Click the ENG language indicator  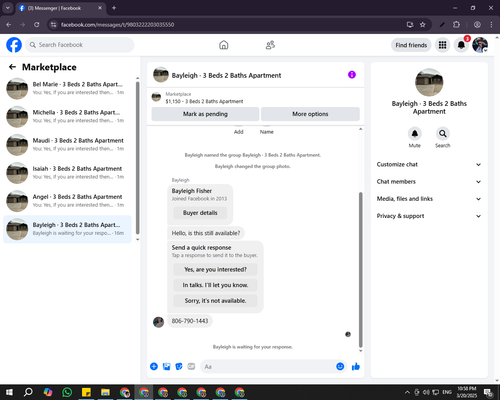pos(447,392)
